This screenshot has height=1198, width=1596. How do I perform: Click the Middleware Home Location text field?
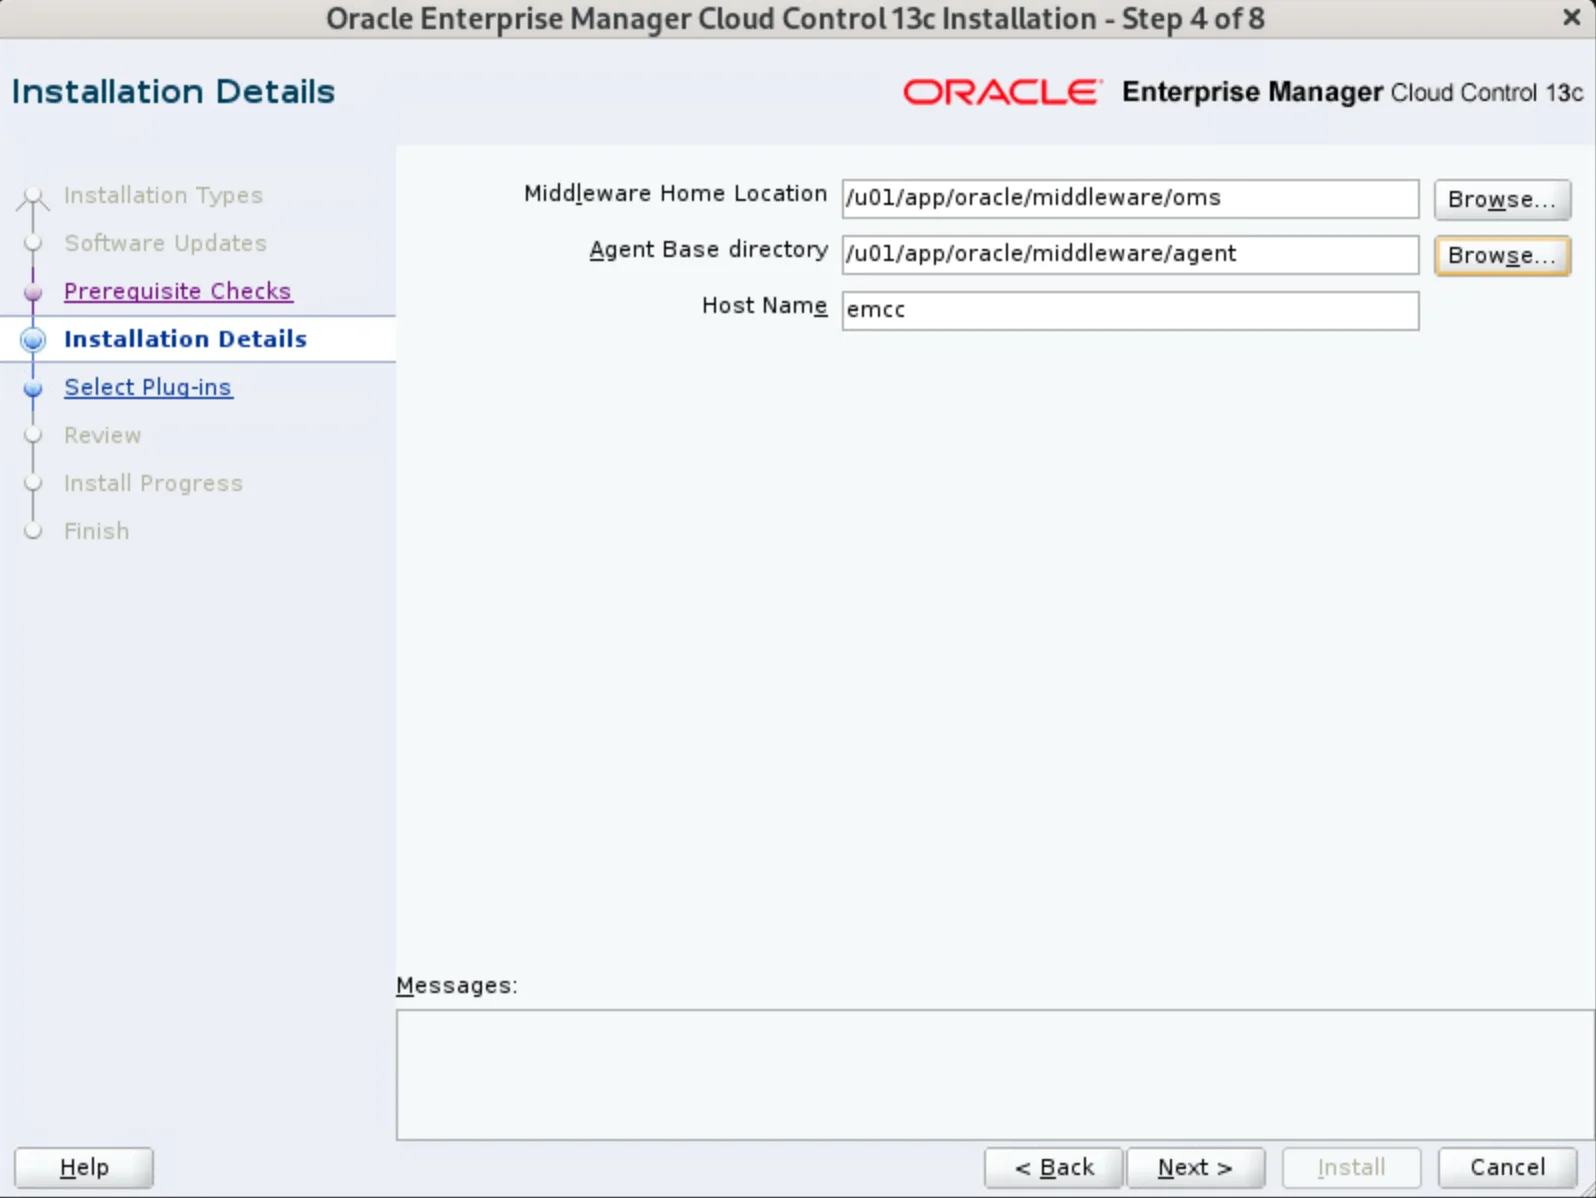[x=1130, y=198]
